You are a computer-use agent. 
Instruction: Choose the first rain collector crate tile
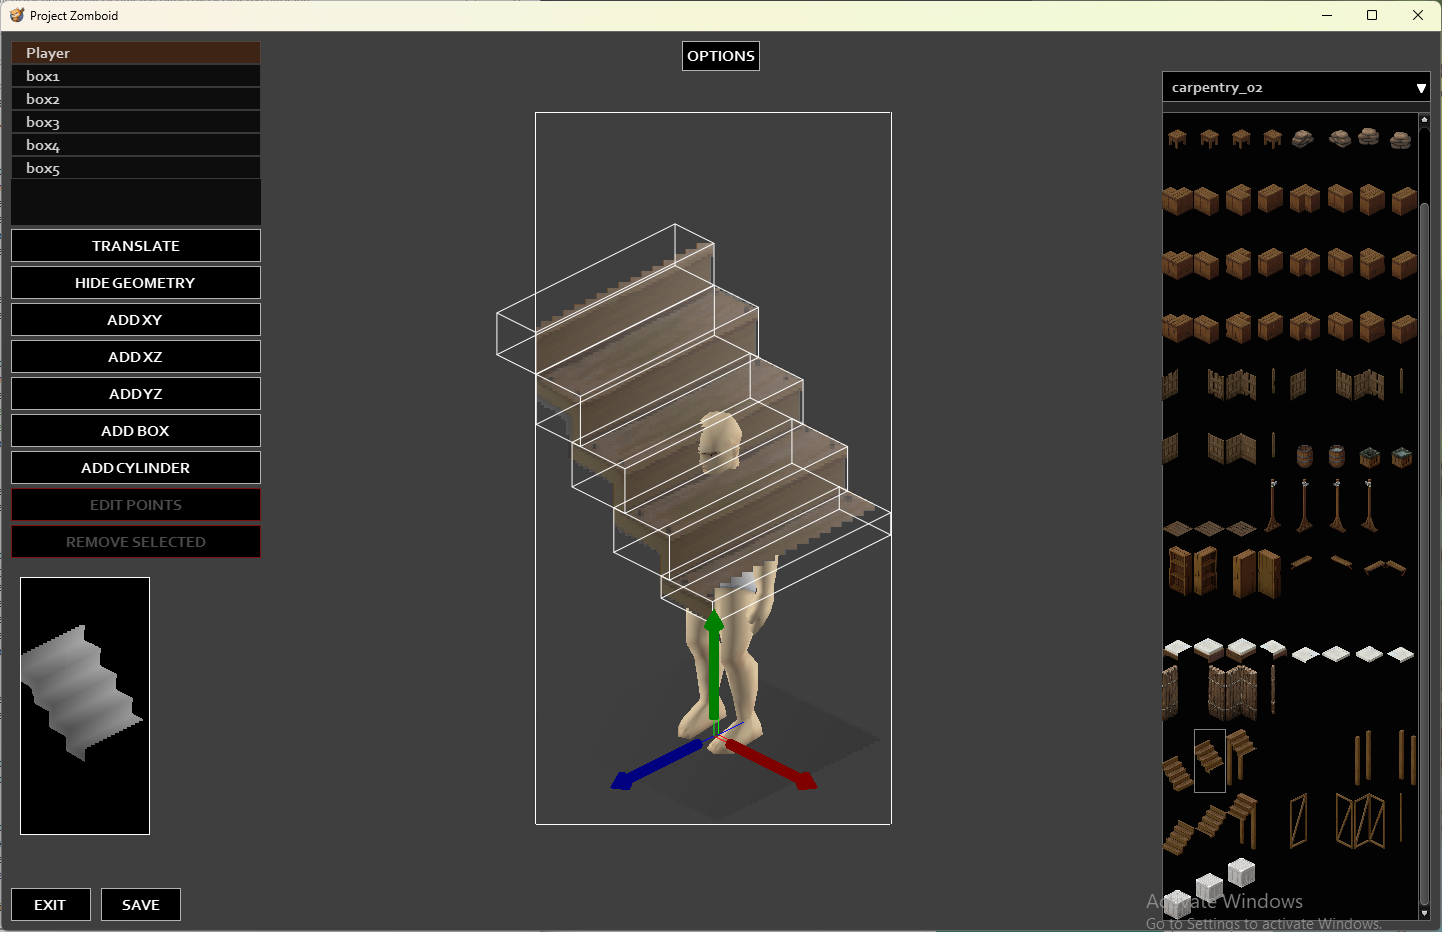pyautogui.click(x=1370, y=457)
